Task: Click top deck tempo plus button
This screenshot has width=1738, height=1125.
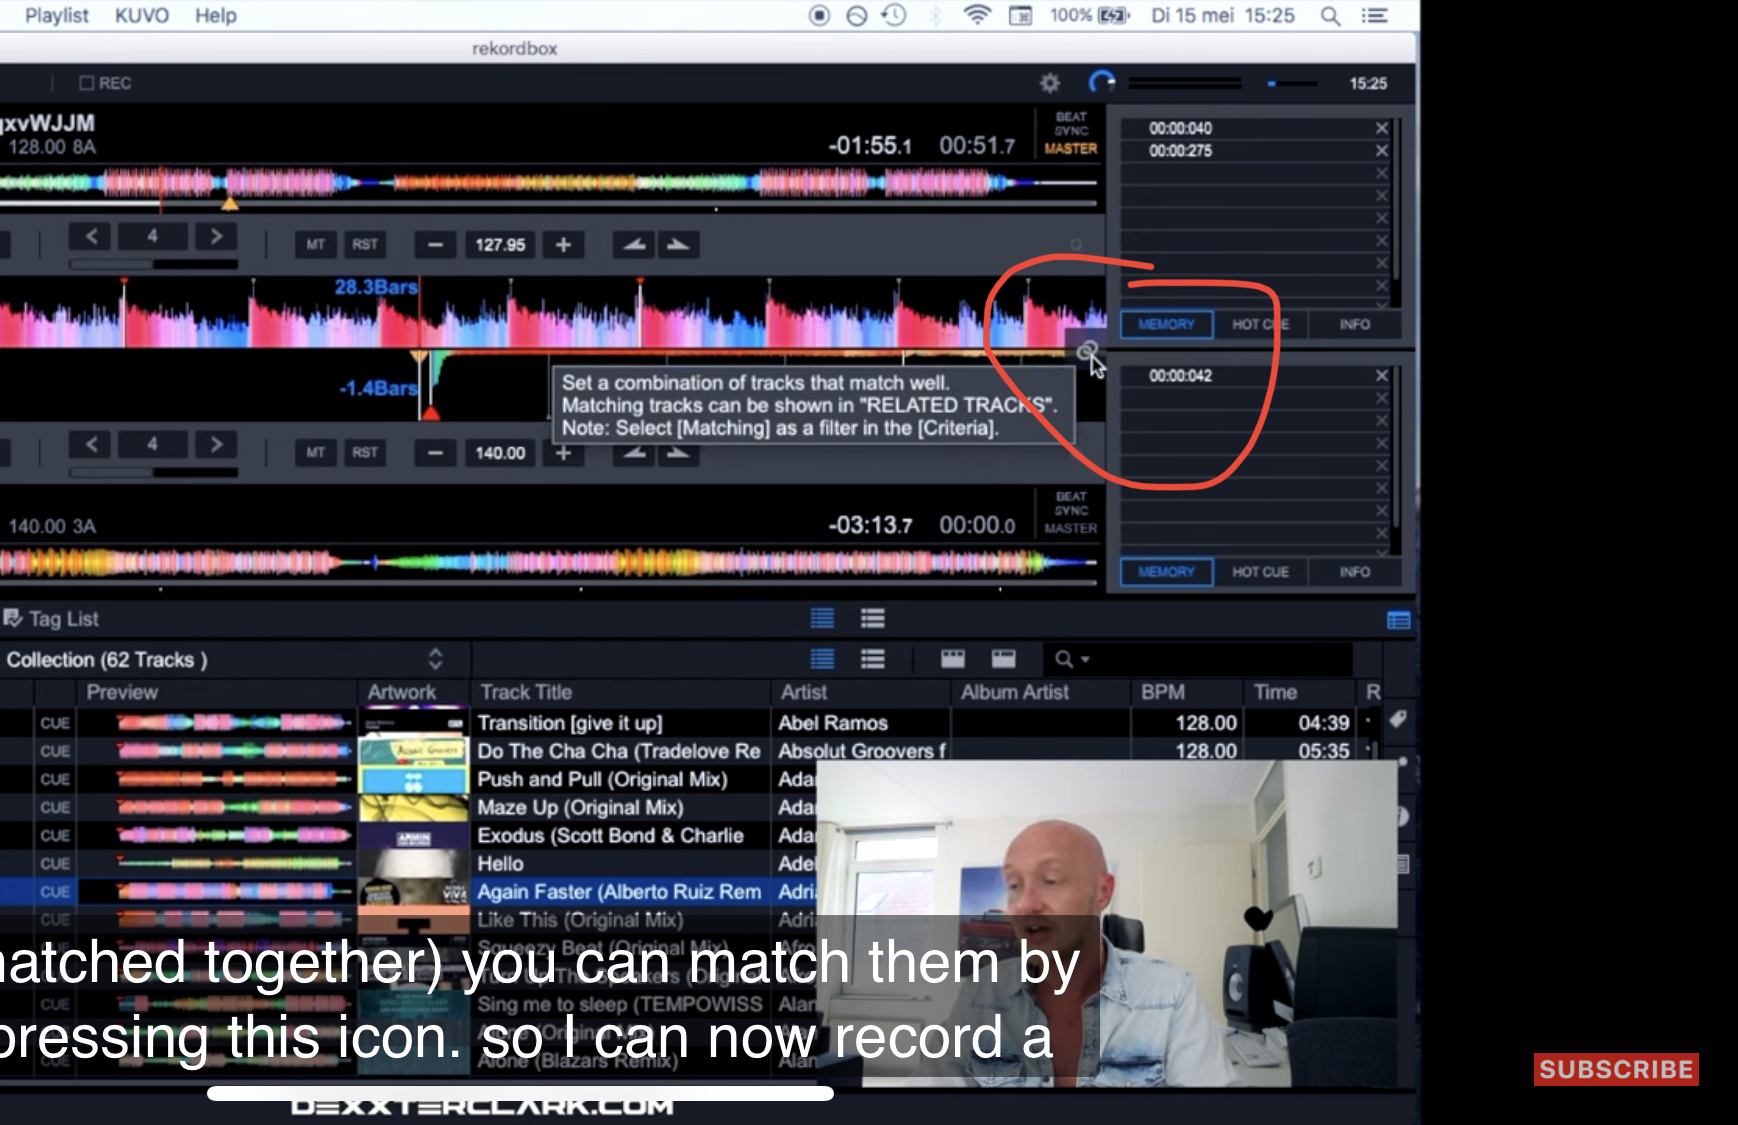Action: (563, 245)
